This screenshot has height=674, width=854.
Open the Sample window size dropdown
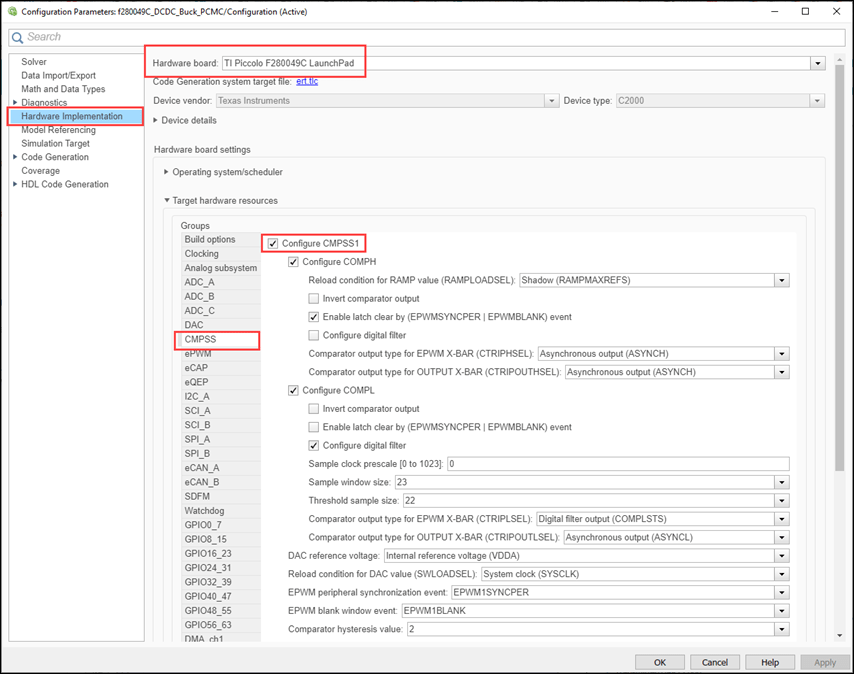(x=782, y=482)
